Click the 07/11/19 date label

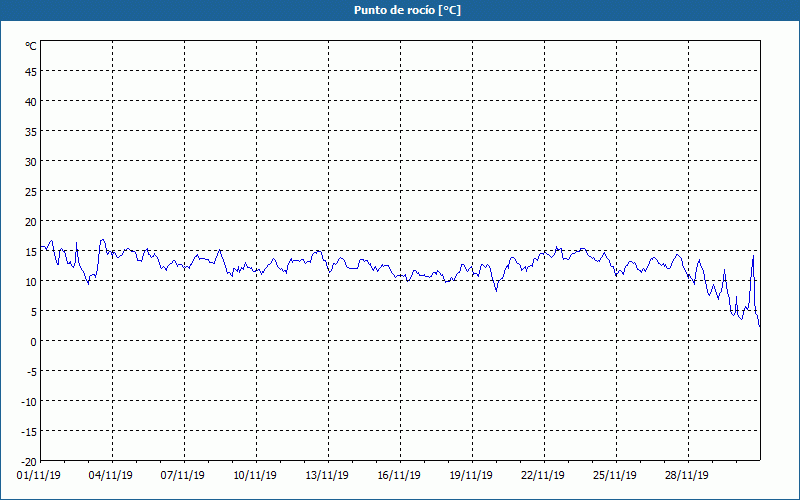click(183, 475)
